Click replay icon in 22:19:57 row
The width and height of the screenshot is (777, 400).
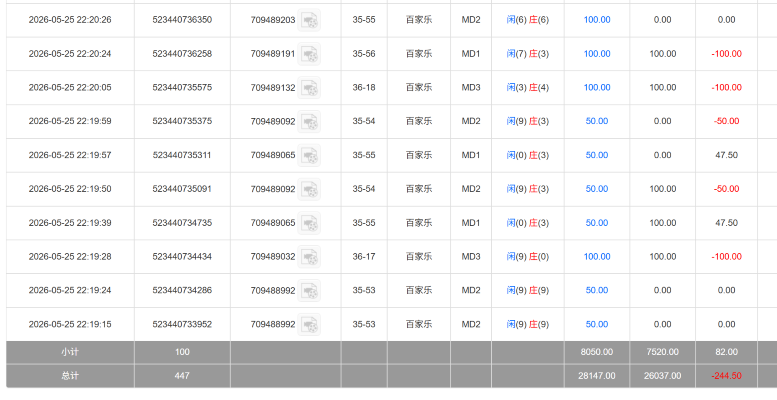click(309, 155)
